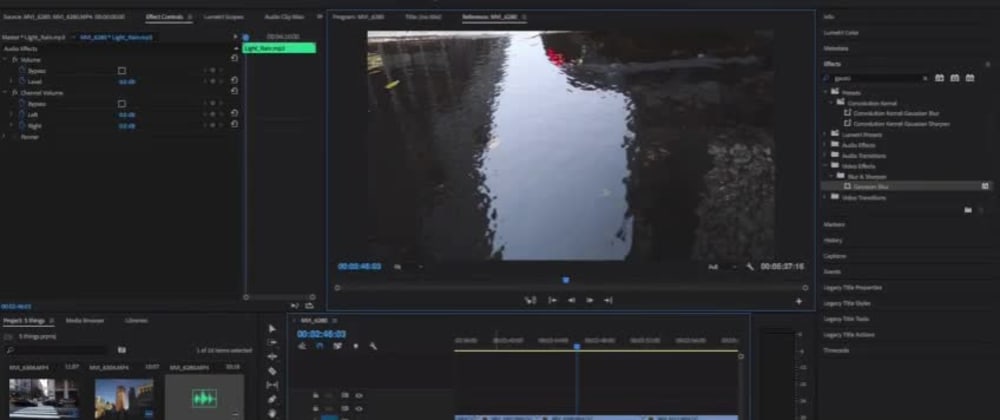Viewport: 1000px width, 420px height.
Task: Click the new bin icon in Project panel
Action: [x=122, y=350]
